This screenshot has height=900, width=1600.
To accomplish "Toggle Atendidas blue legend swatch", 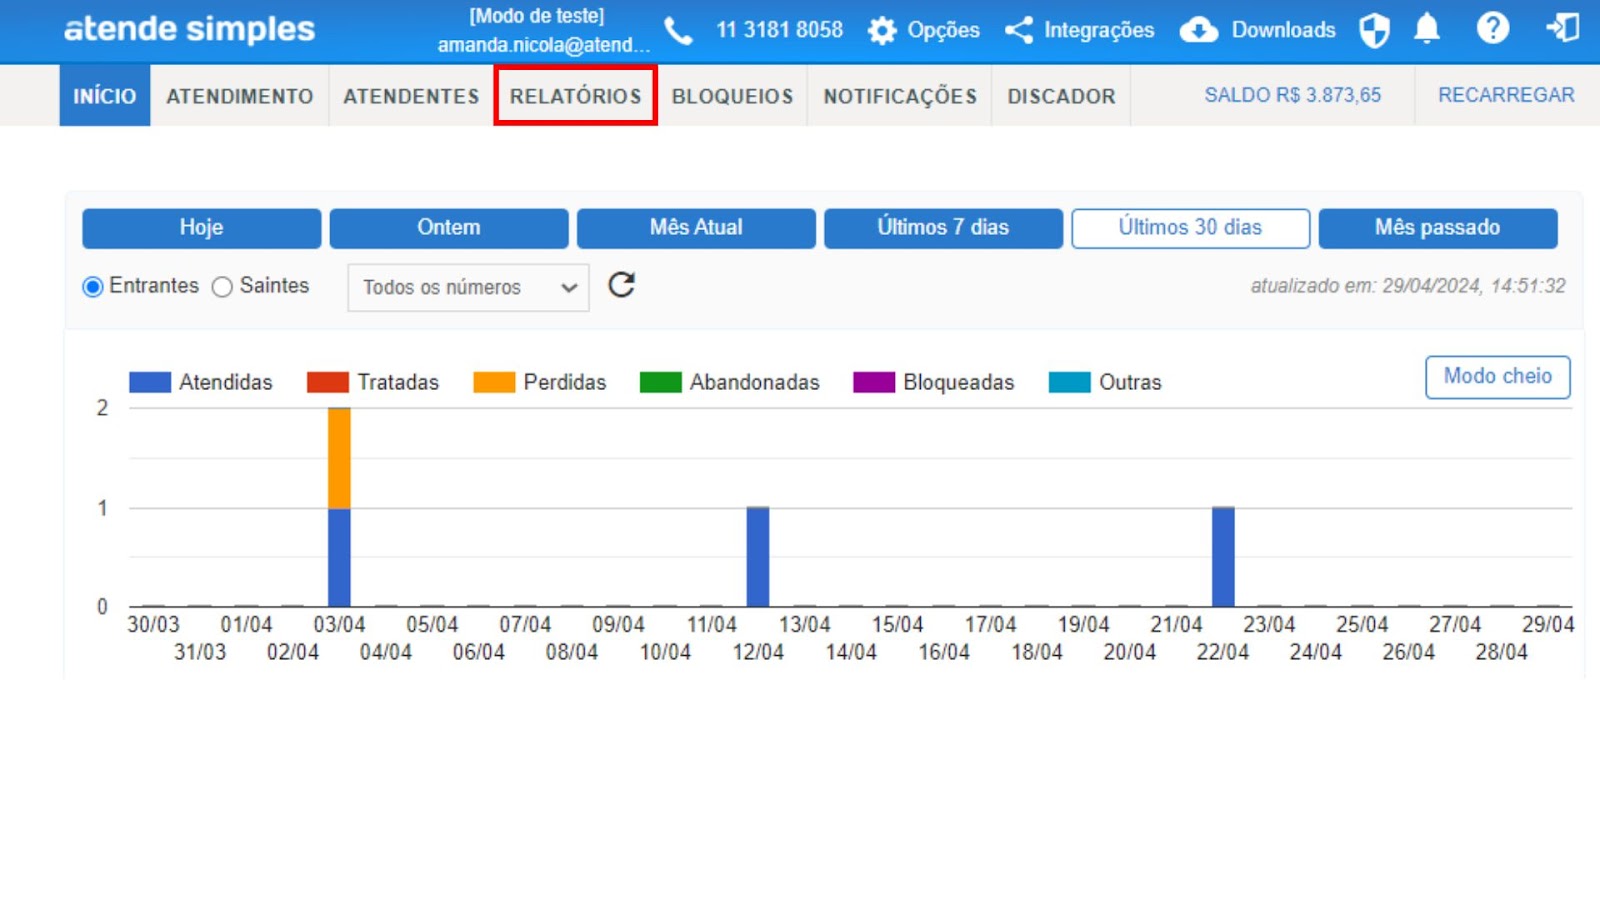I will (150, 382).
